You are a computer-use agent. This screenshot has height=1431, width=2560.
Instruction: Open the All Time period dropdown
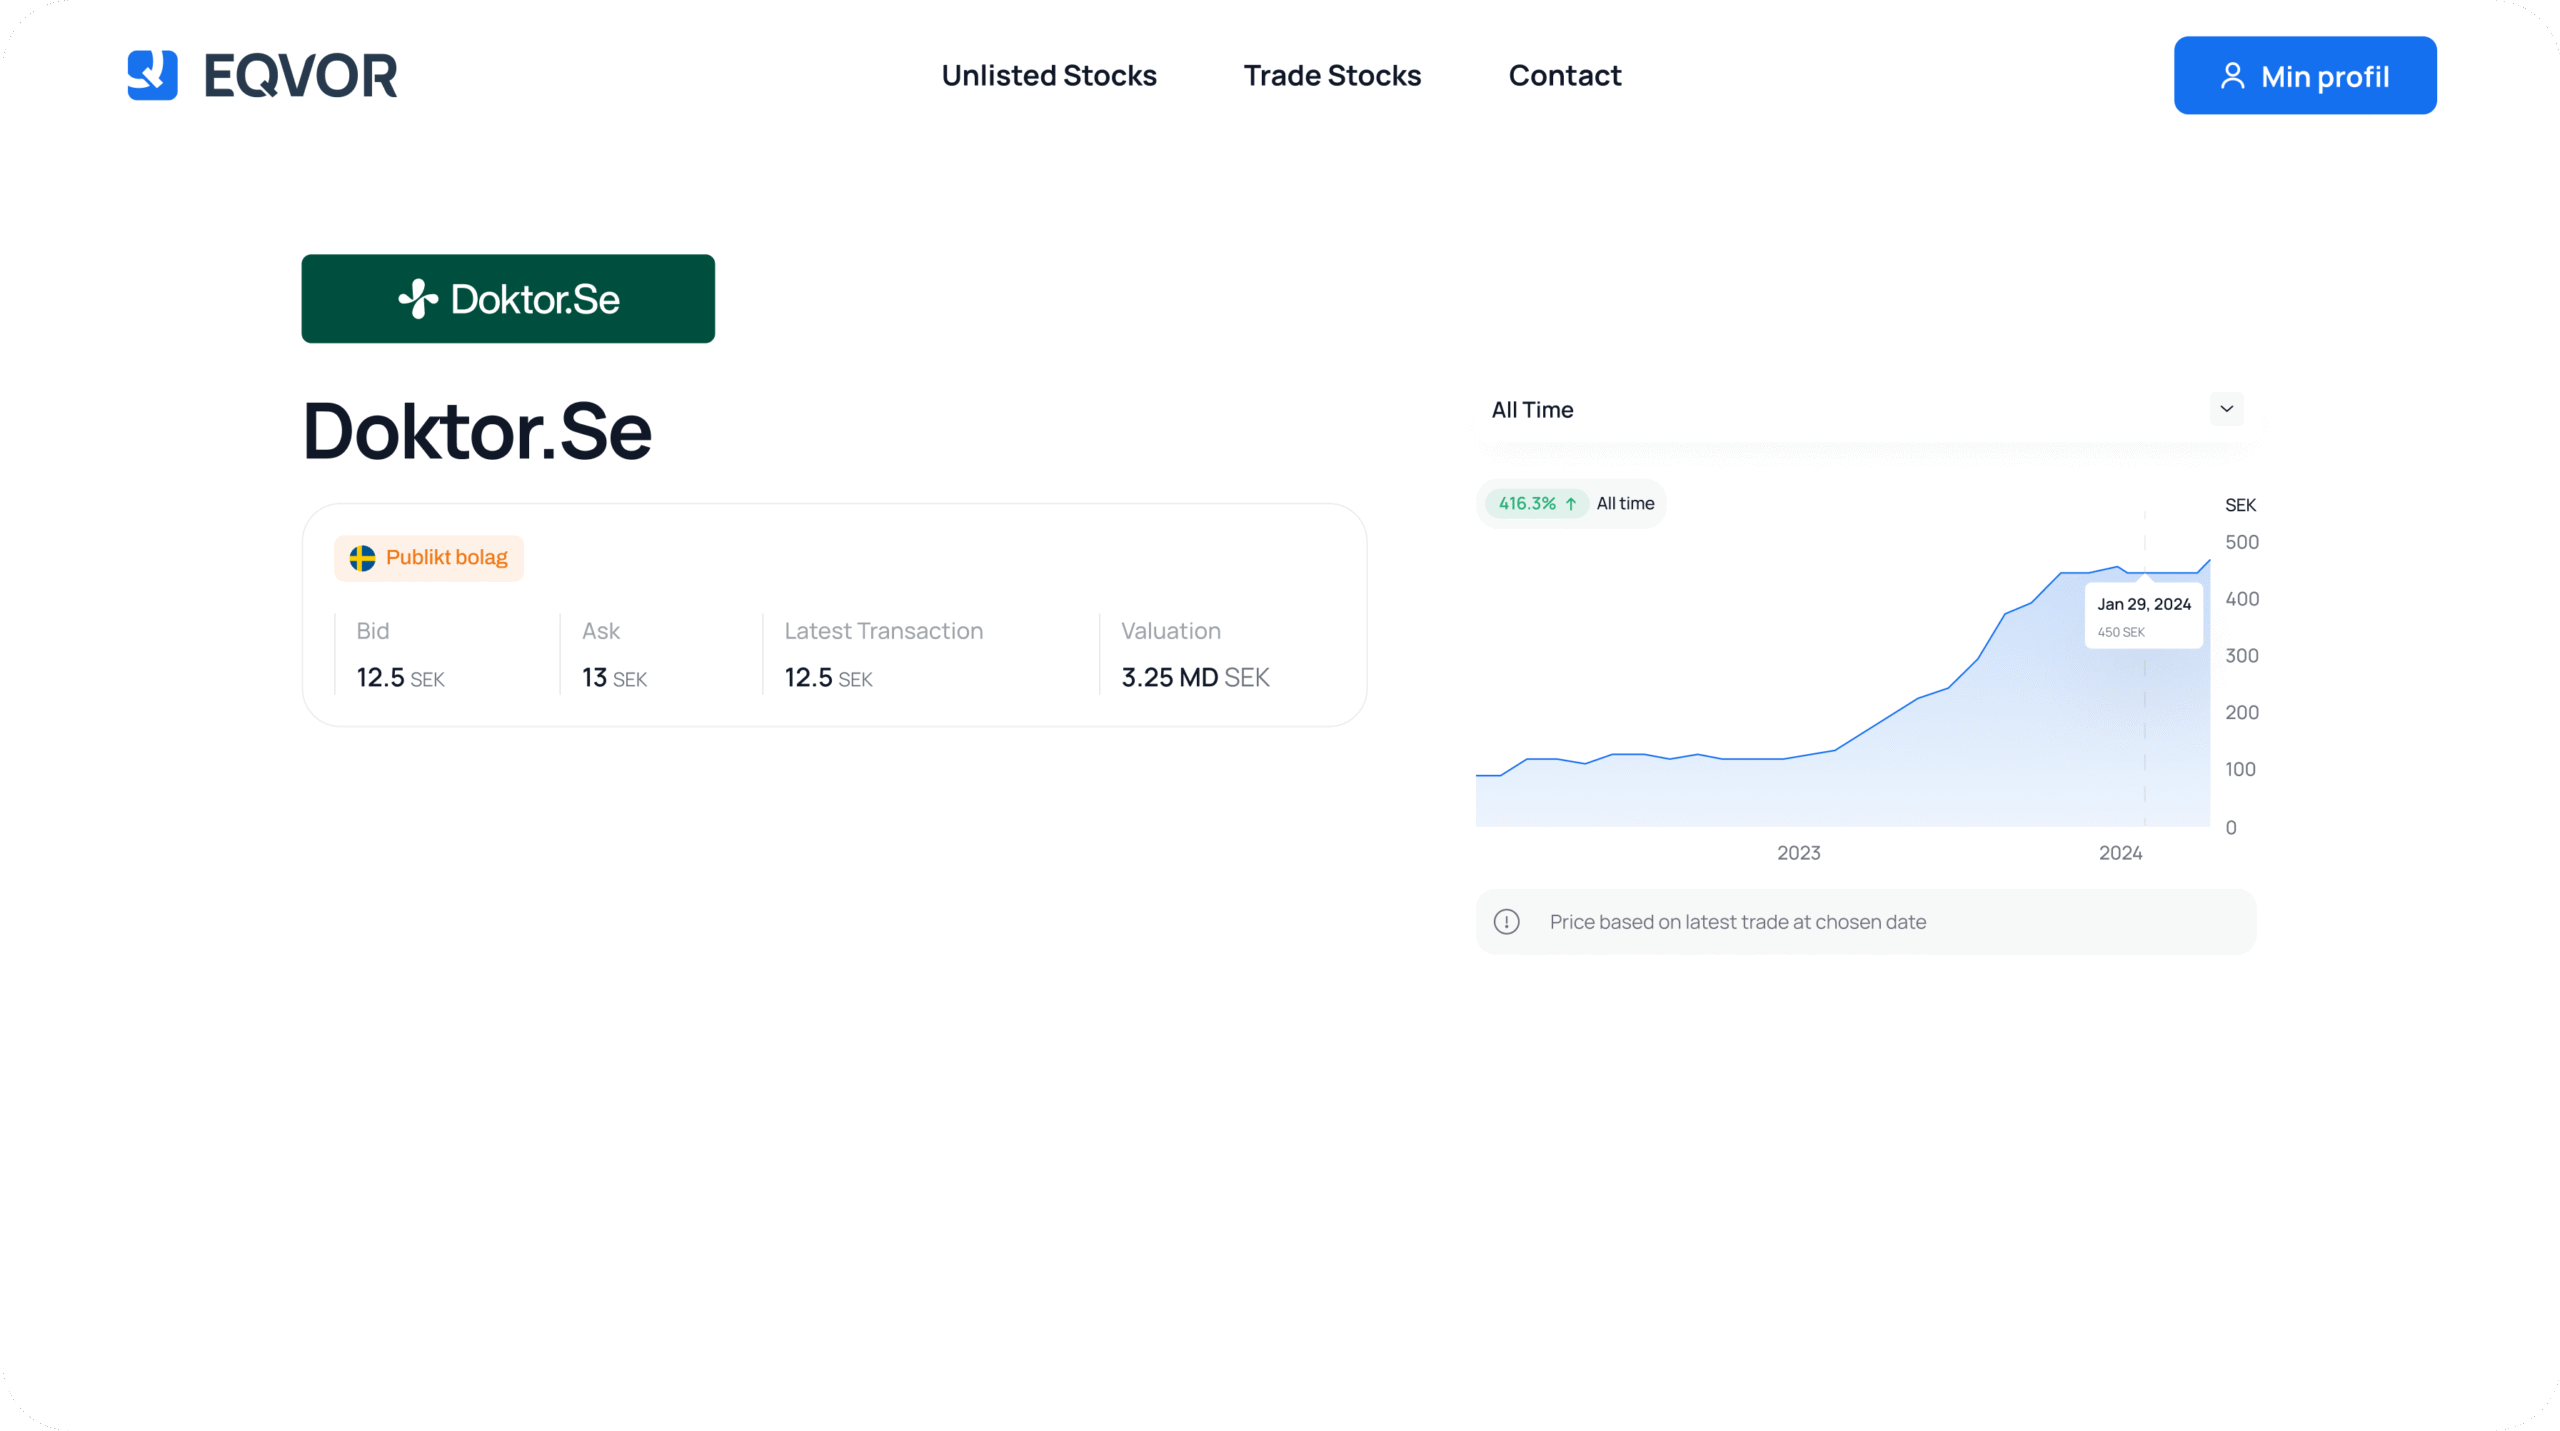coord(1866,410)
